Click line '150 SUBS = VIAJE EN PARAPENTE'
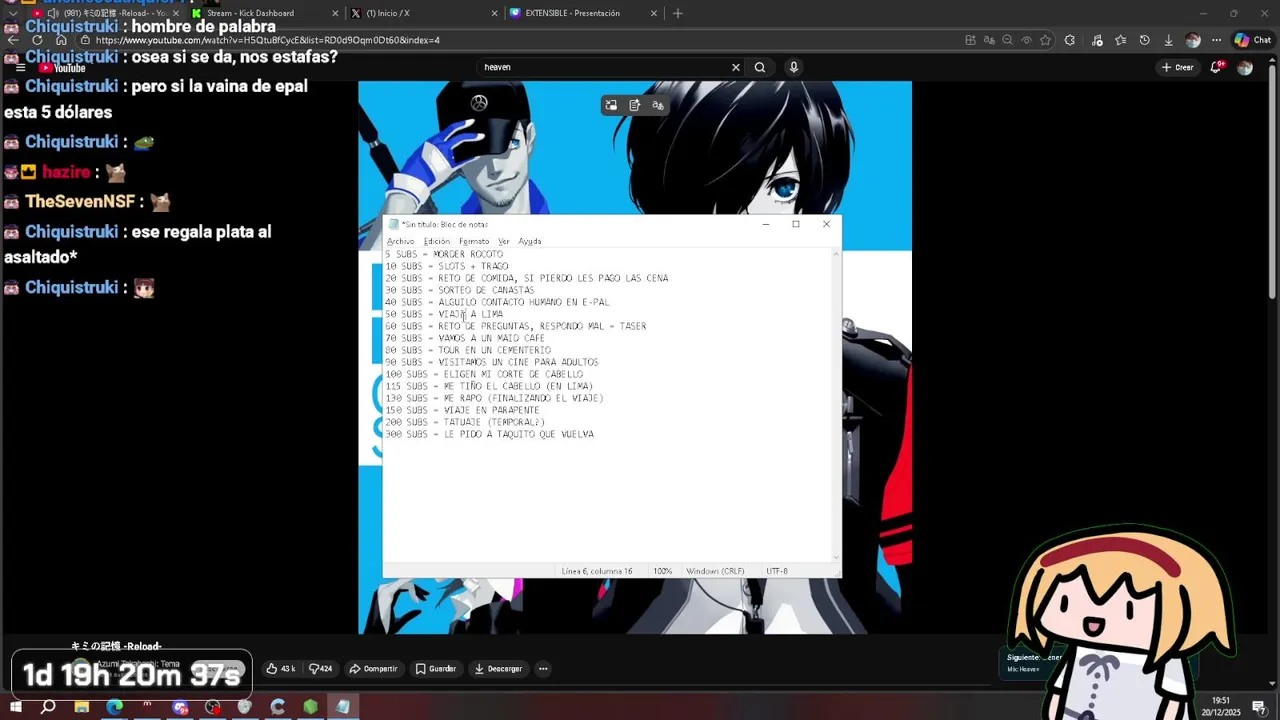The height and width of the screenshot is (720, 1280). [462, 410]
